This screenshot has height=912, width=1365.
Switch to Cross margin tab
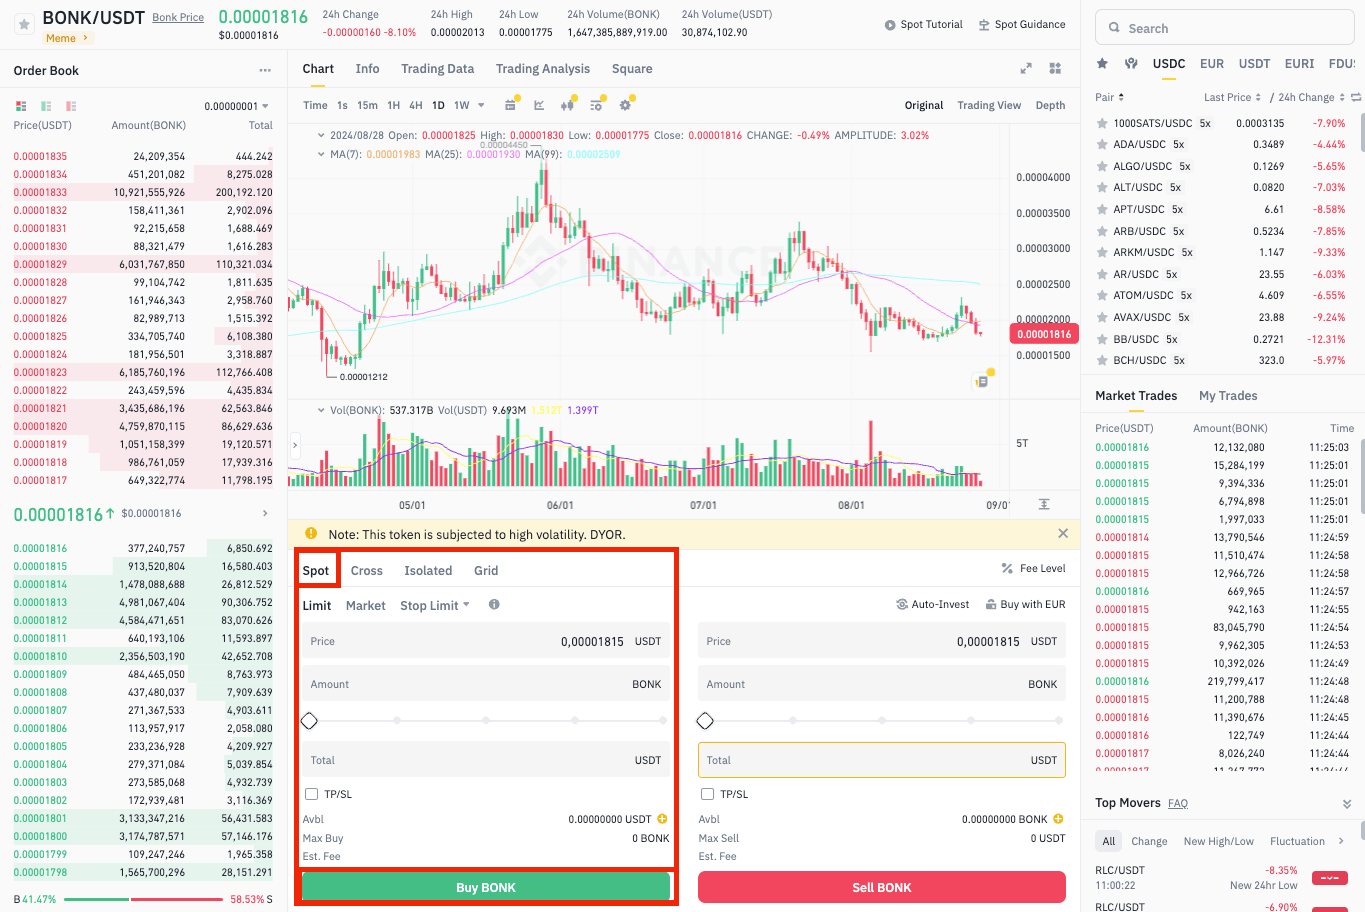366,570
